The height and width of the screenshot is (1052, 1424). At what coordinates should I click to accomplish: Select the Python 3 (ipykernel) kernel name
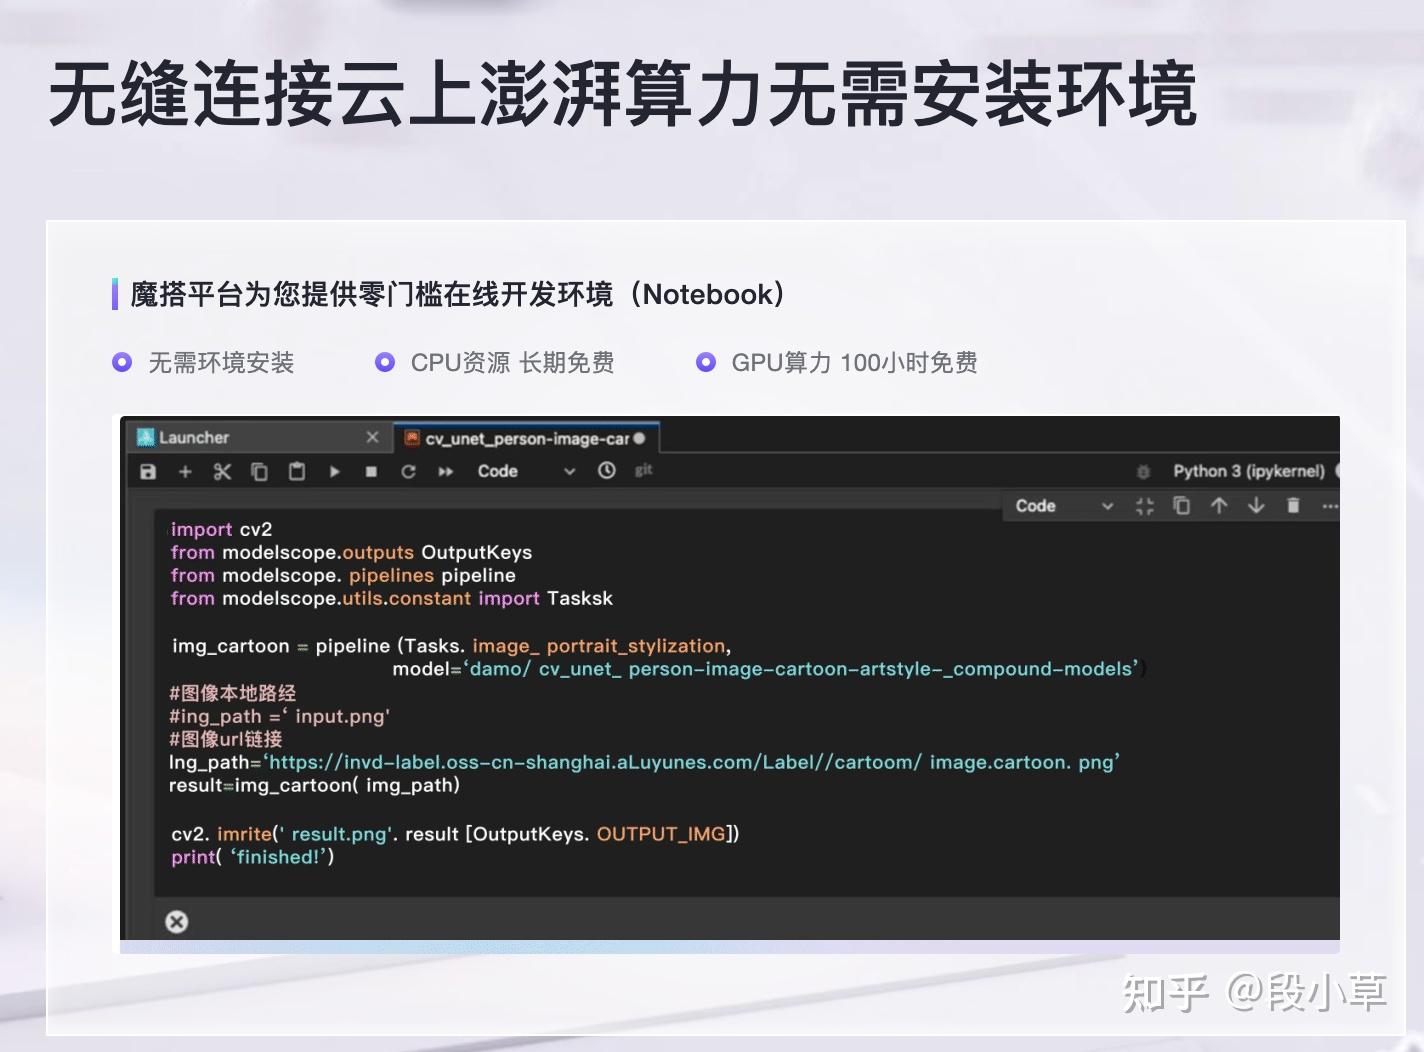click(1249, 471)
